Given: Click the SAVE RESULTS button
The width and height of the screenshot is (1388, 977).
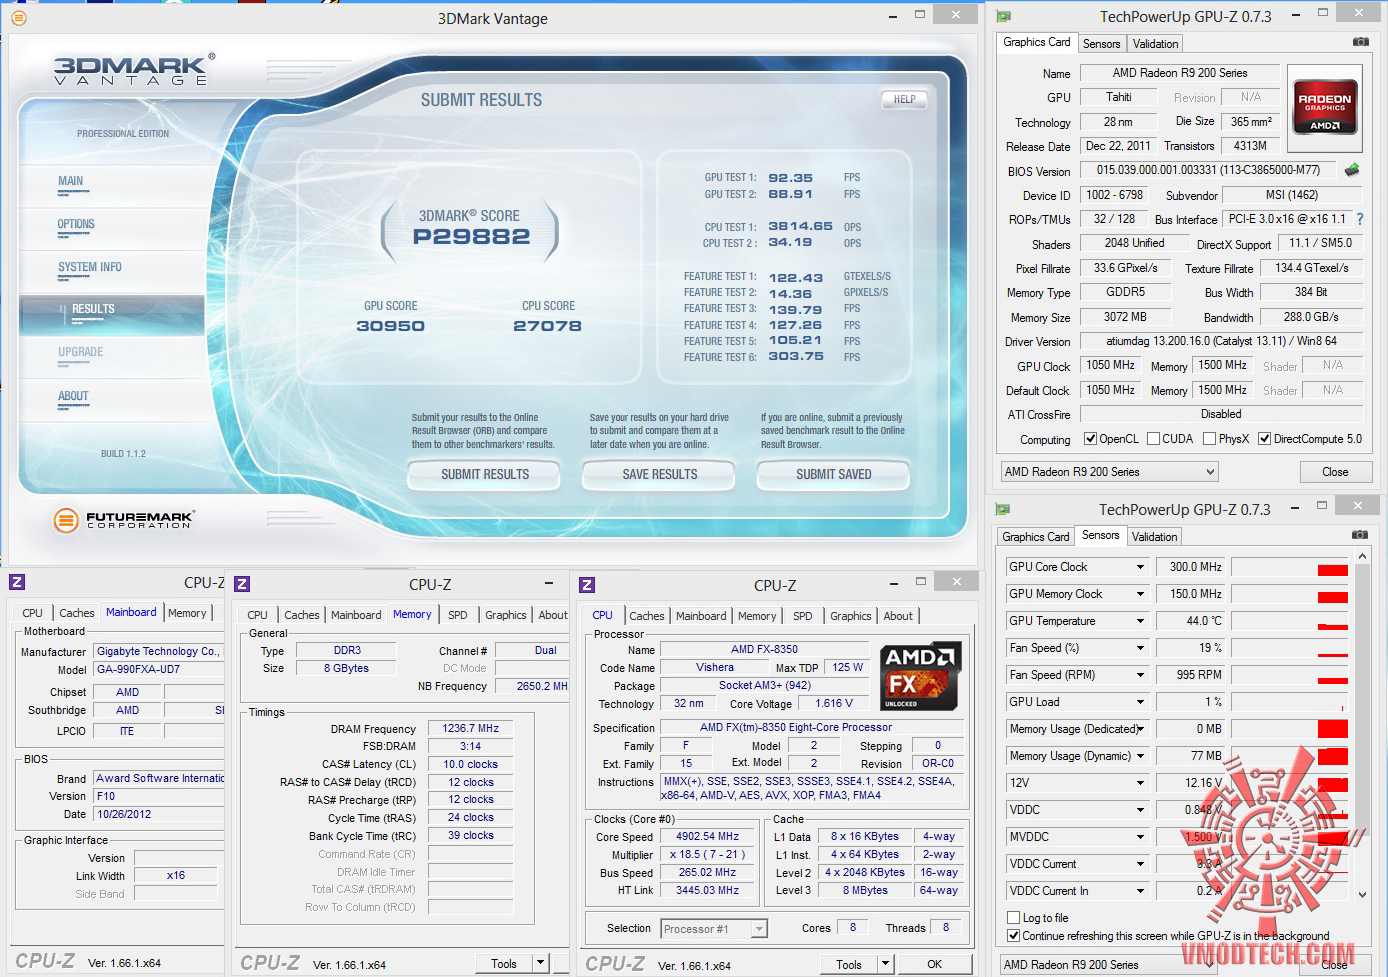Looking at the screenshot, I should (x=660, y=474).
